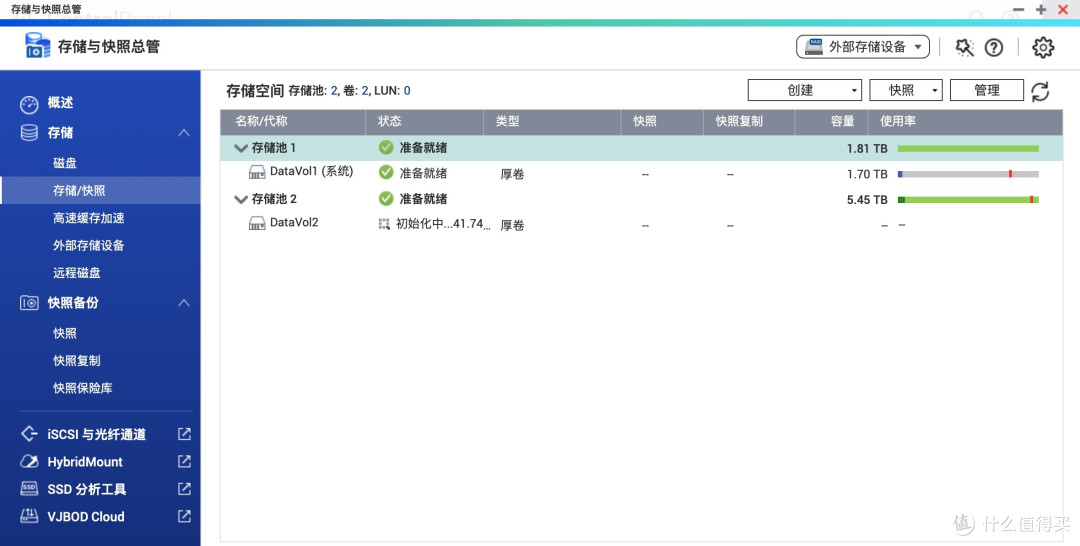Go to 概述 in the sidebar

click(x=60, y=103)
